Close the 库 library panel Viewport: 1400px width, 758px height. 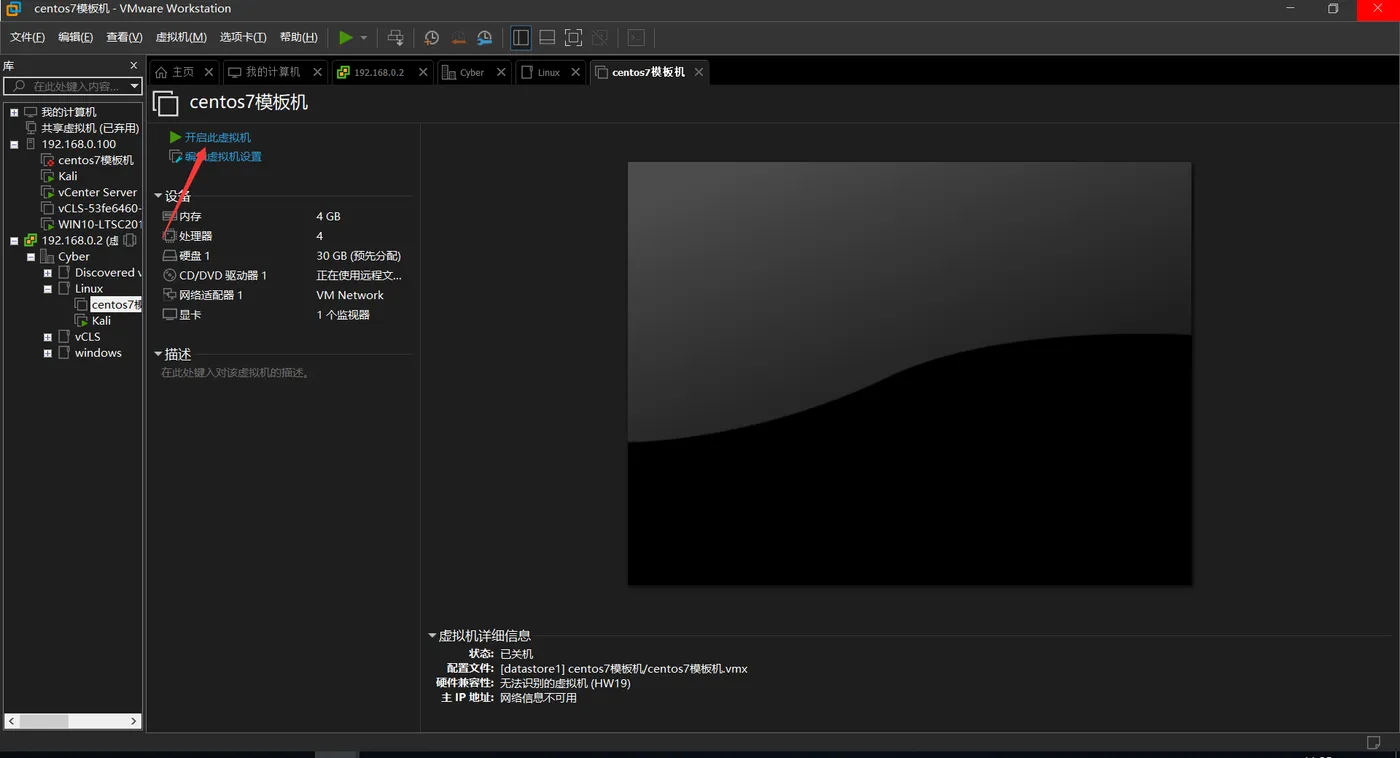134,66
